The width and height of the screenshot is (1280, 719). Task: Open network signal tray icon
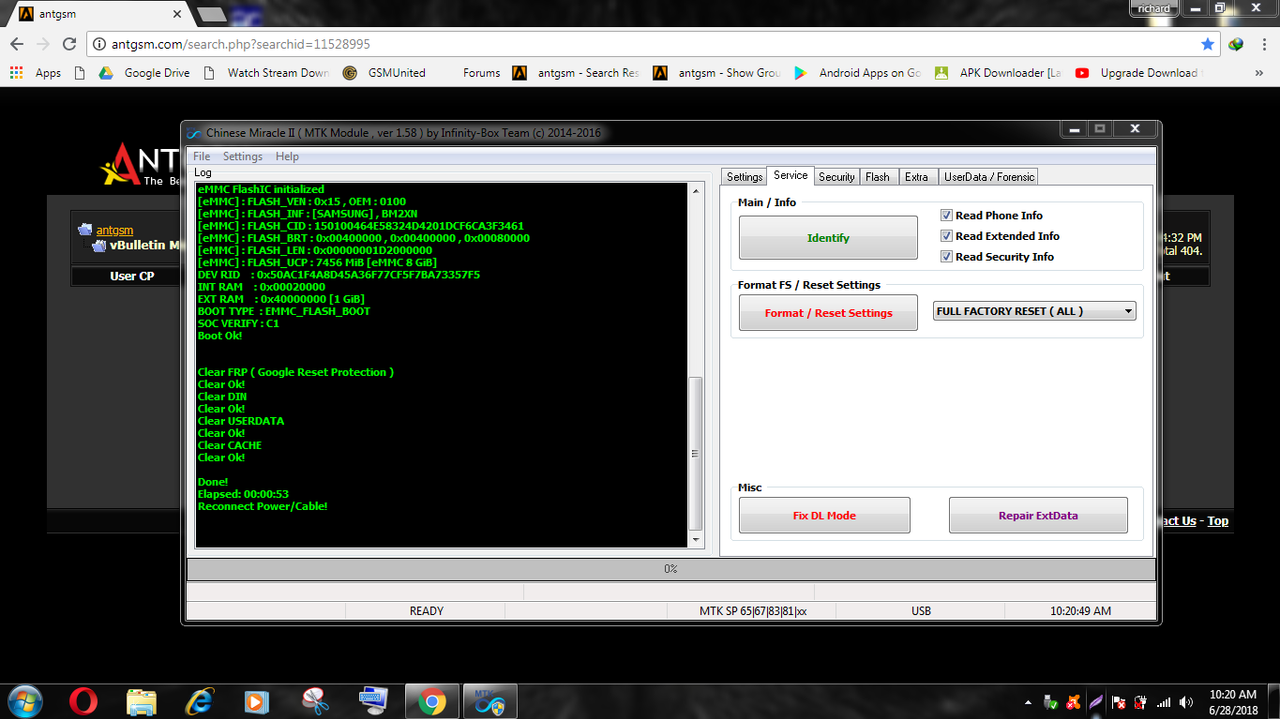pyautogui.click(x=1163, y=702)
